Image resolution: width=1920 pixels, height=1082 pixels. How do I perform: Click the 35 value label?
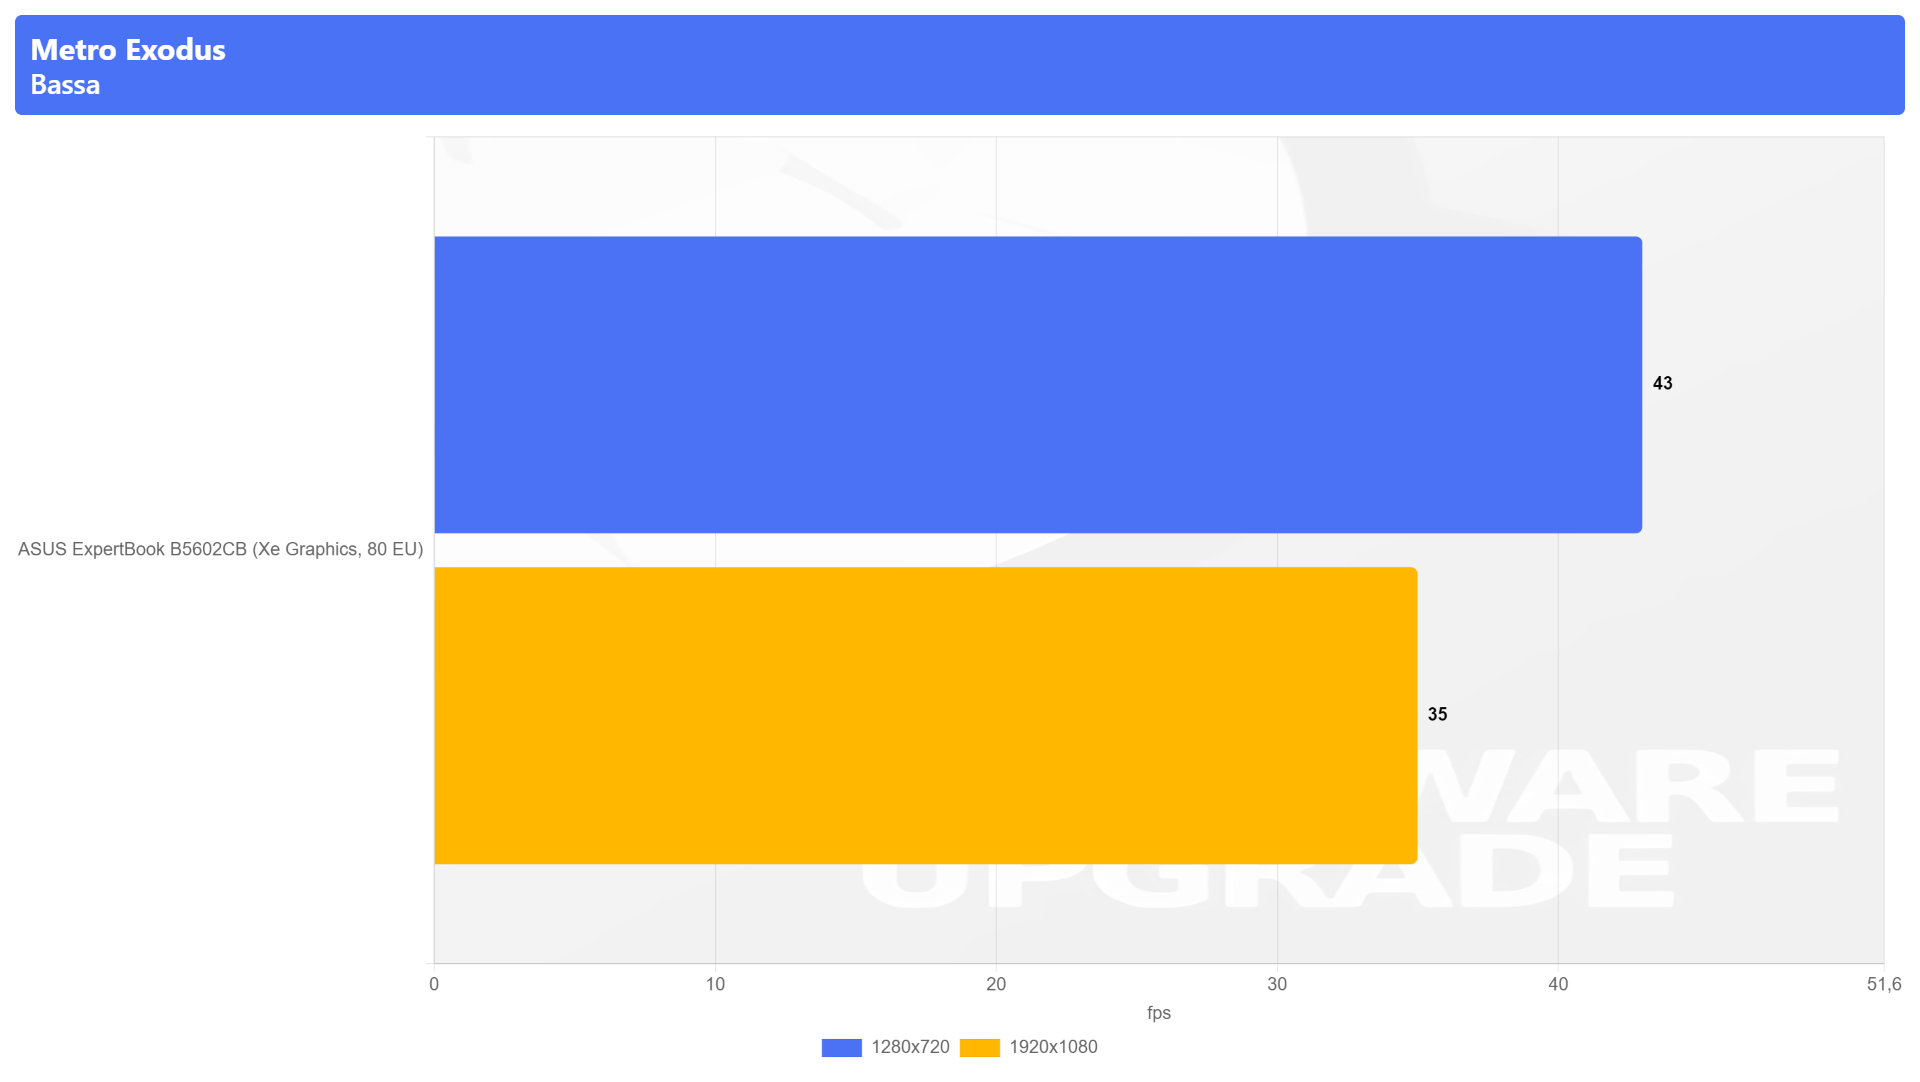pos(1437,714)
